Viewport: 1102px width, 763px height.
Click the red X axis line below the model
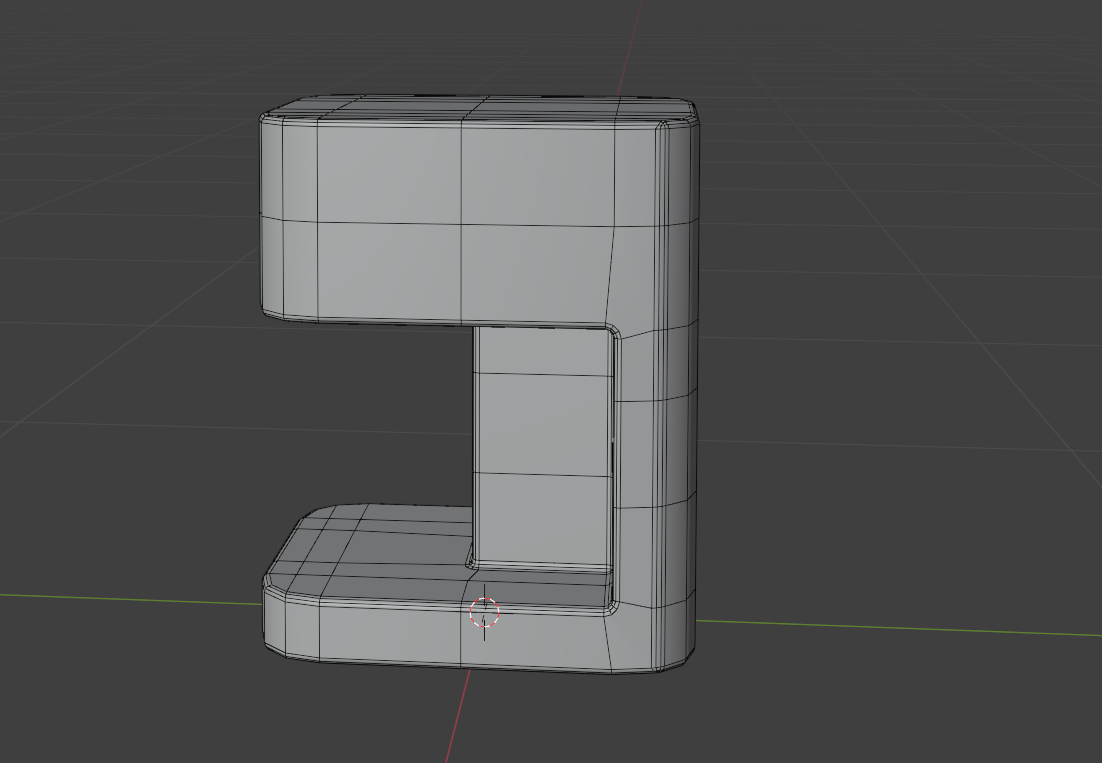tap(458, 715)
